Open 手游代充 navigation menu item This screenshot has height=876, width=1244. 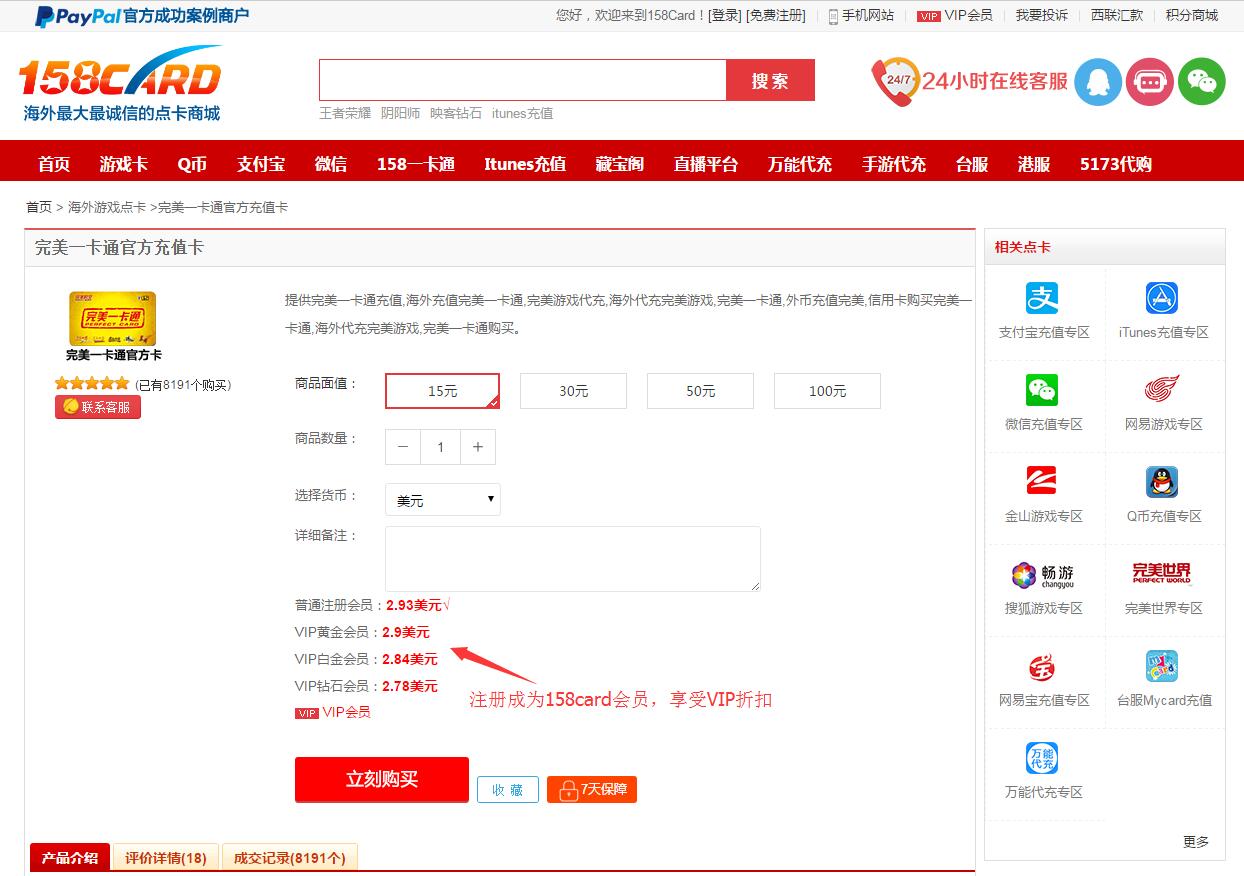(894, 164)
